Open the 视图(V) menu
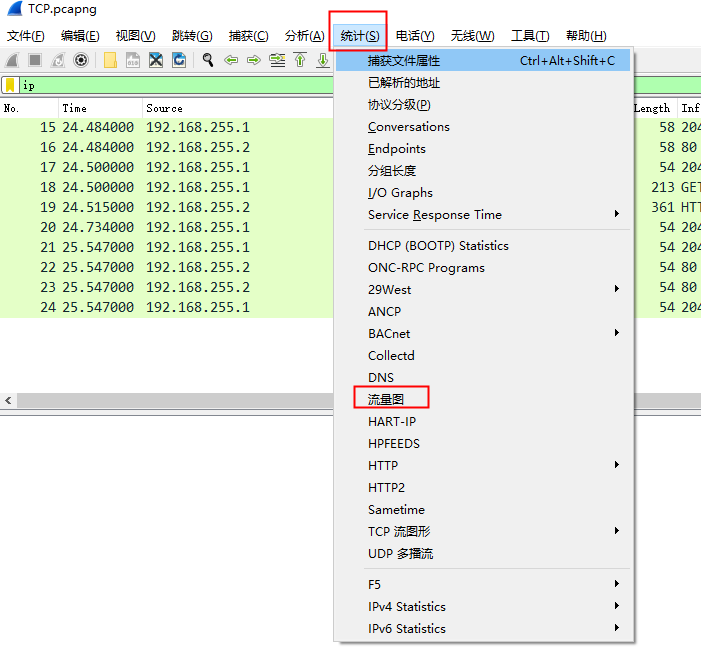The image size is (701, 663). coord(135,35)
